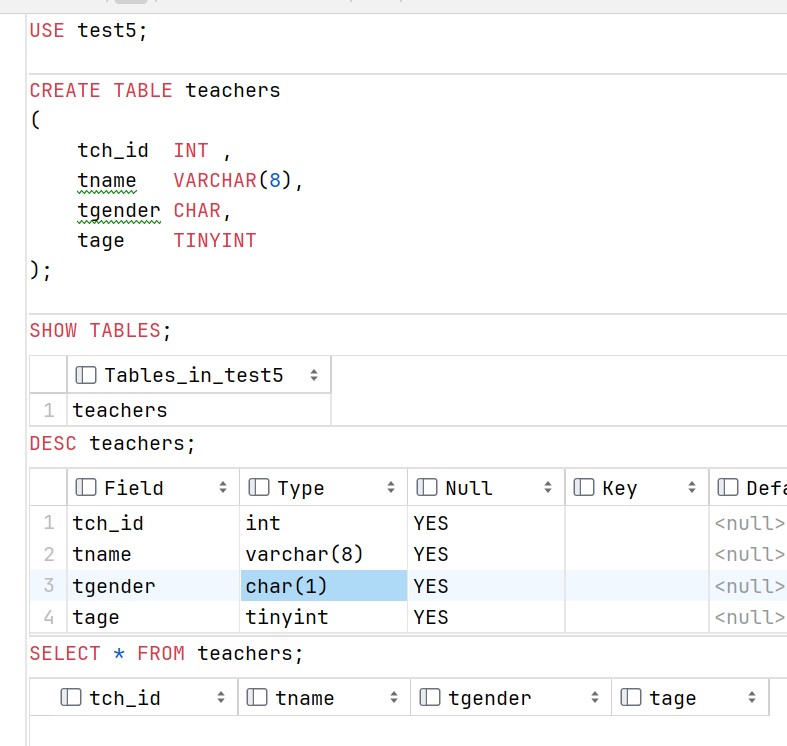This screenshot has width=787, height=746.
Task: Click the 'TINYINT' keyword in code
Action: 215,240
